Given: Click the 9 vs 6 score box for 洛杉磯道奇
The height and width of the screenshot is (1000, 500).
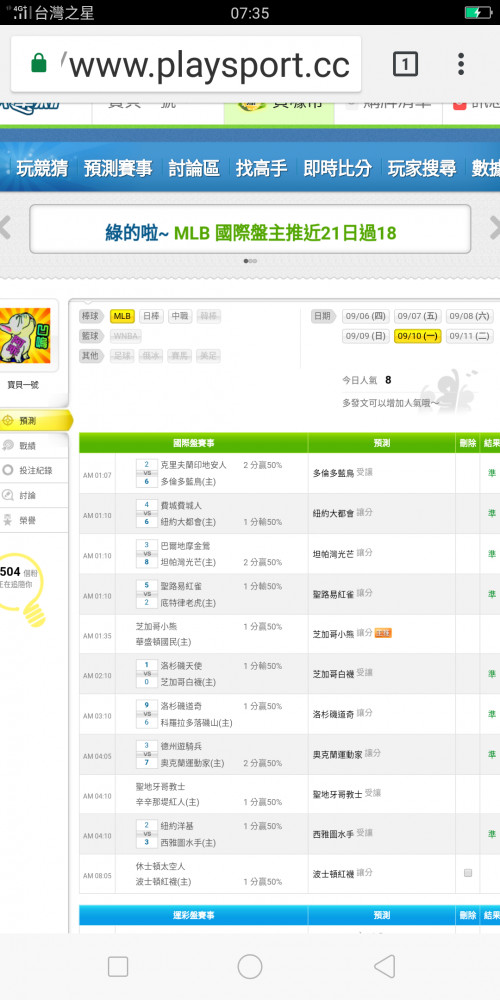Looking at the screenshot, I should [147, 714].
